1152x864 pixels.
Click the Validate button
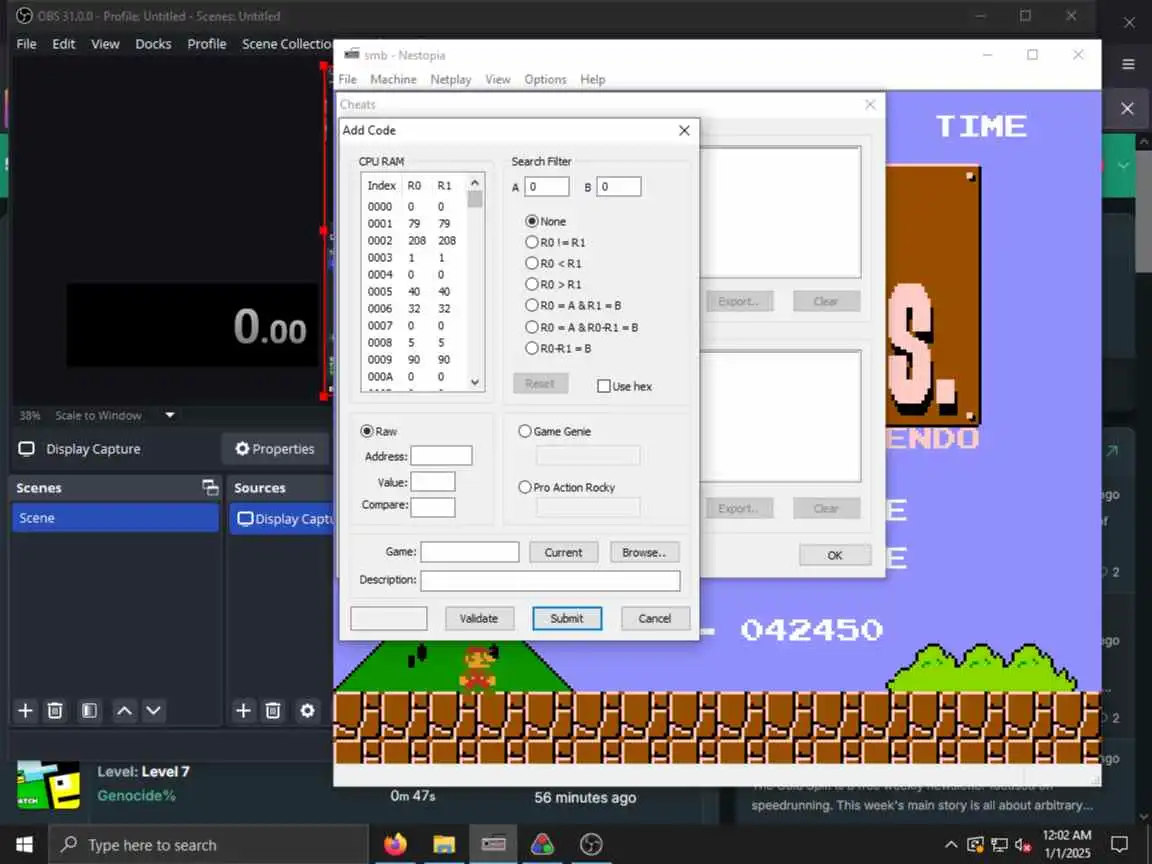coord(479,619)
